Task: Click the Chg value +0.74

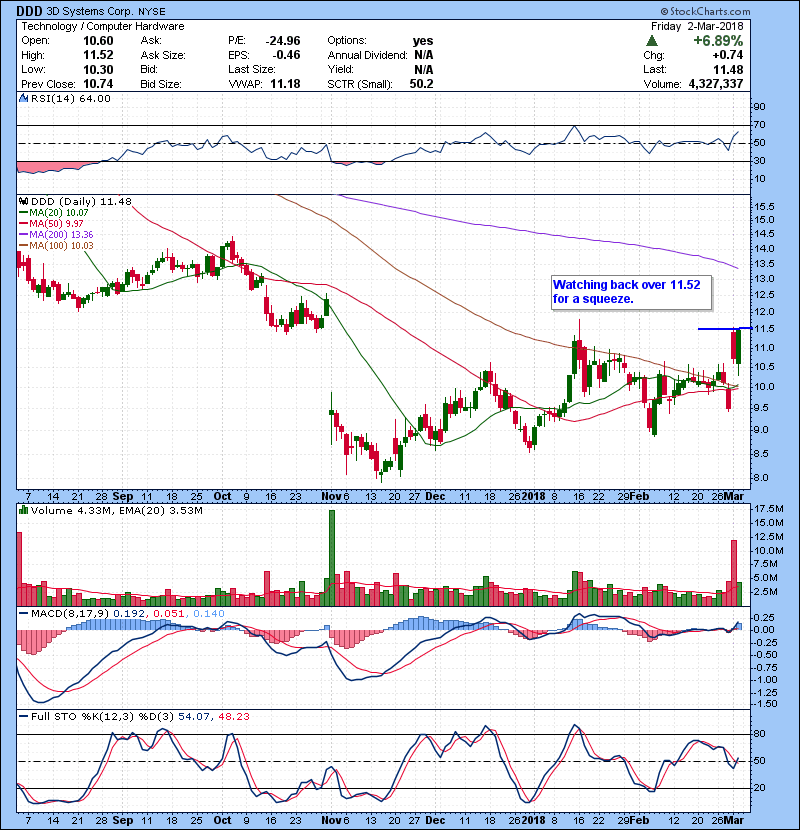Action: coord(728,55)
